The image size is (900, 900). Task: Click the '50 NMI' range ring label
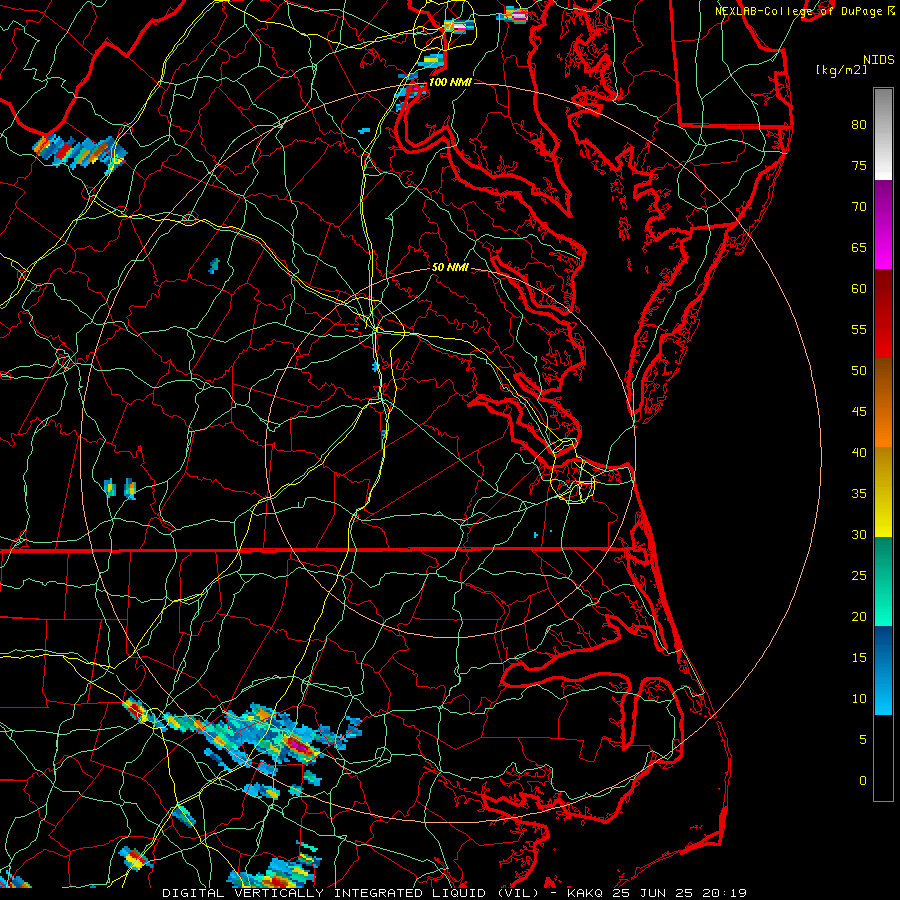pyautogui.click(x=450, y=267)
